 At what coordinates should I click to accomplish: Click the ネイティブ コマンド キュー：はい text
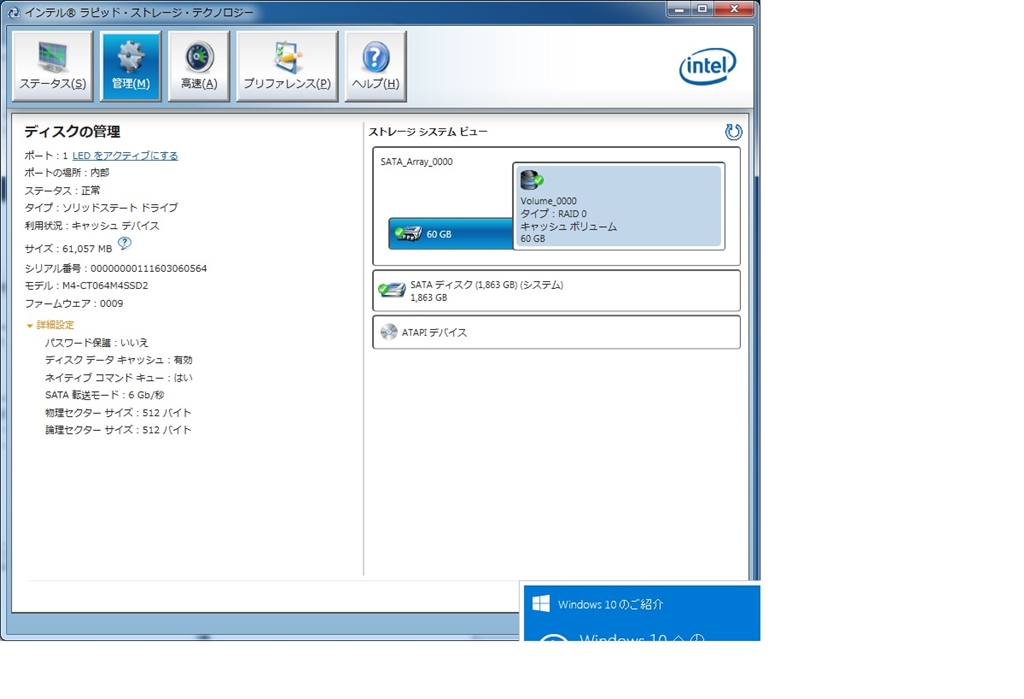(119, 378)
